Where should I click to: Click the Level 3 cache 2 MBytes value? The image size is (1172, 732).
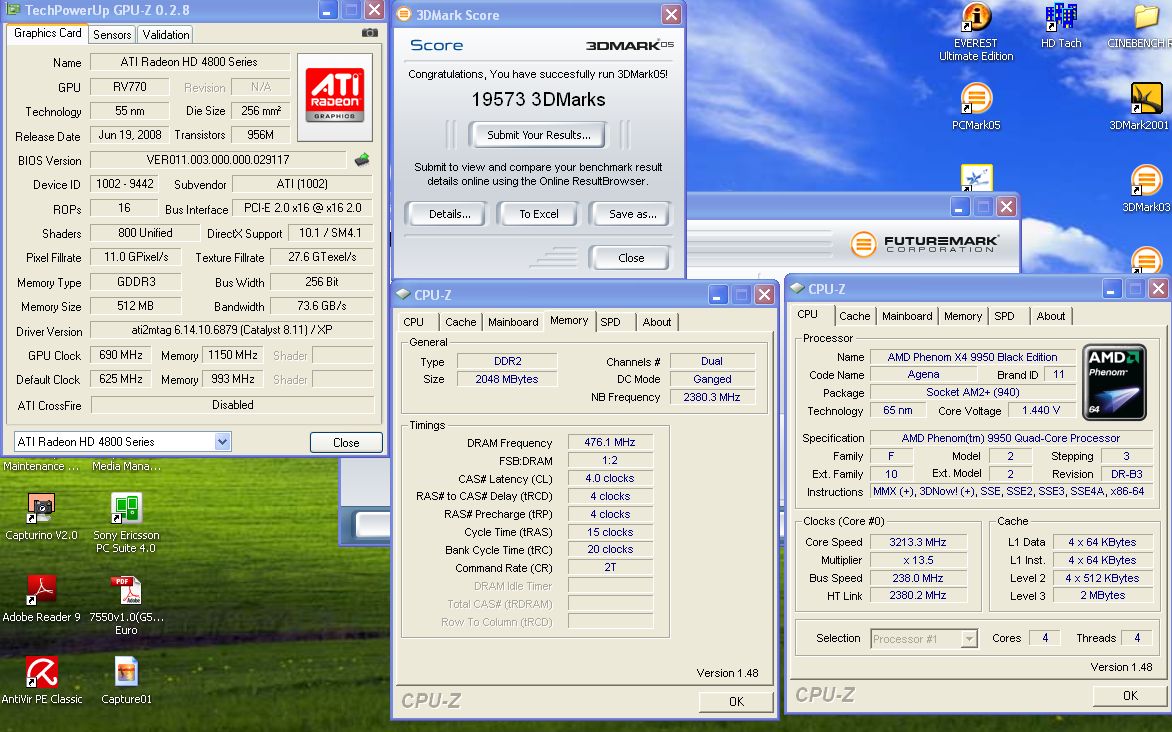click(x=1102, y=596)
